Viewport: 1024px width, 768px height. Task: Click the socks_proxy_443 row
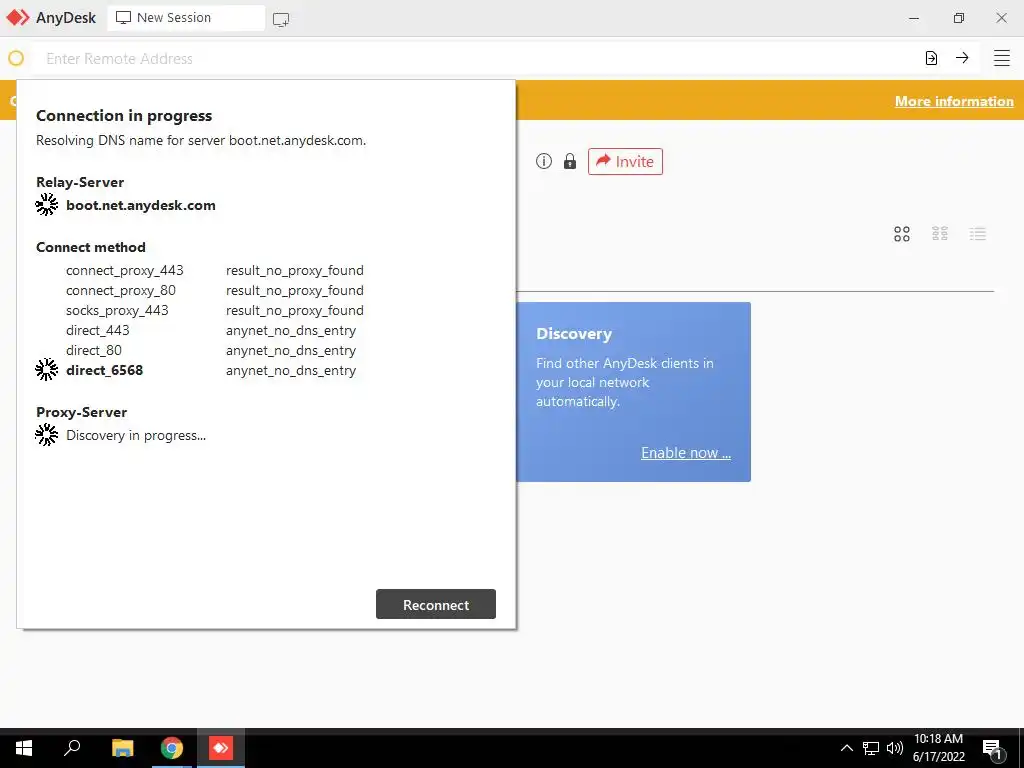[214, 310]
